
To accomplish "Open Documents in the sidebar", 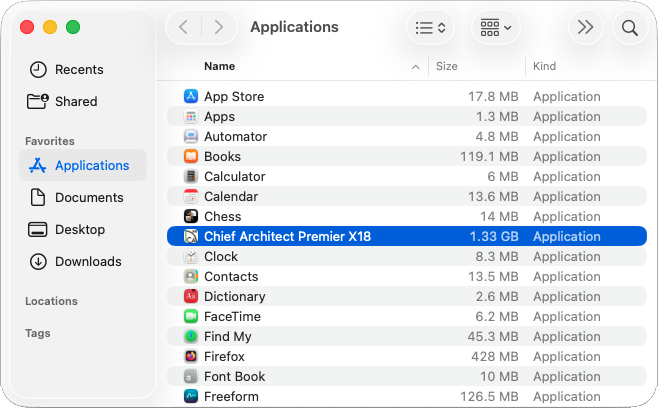I will pyautogui.click(x=76, y=197).
